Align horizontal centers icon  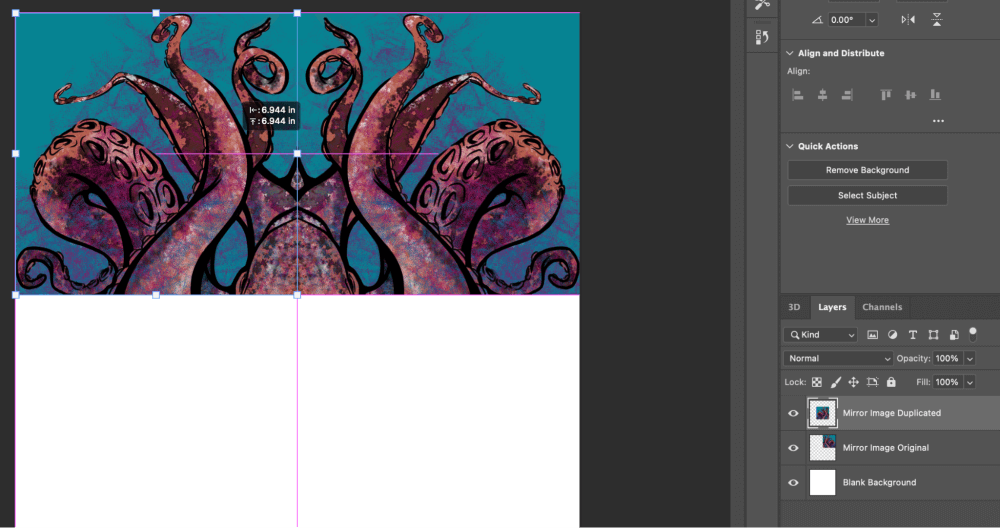[822, 95]
